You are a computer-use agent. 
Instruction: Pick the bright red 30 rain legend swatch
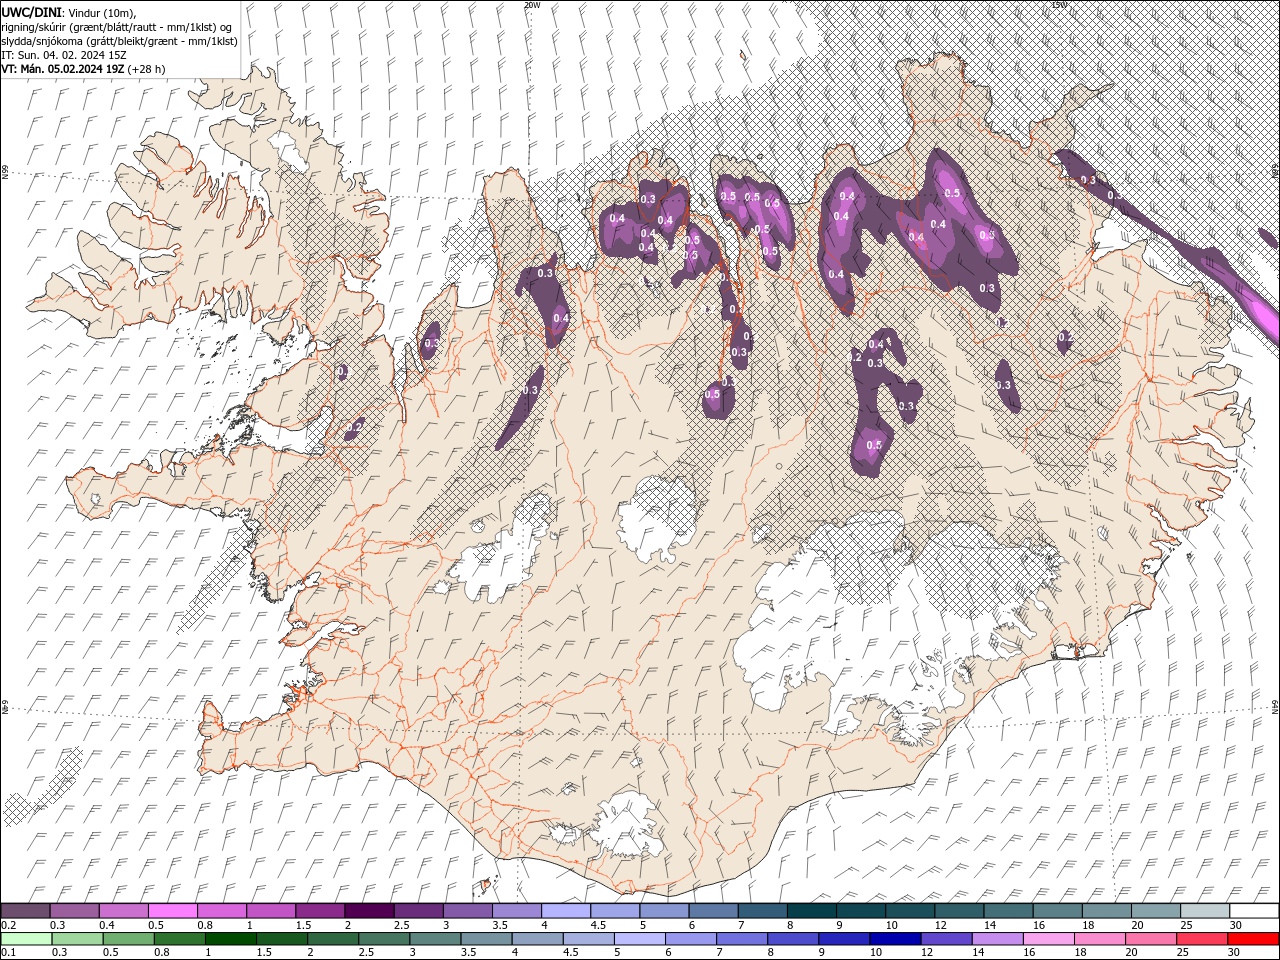tap(1252, 939)
